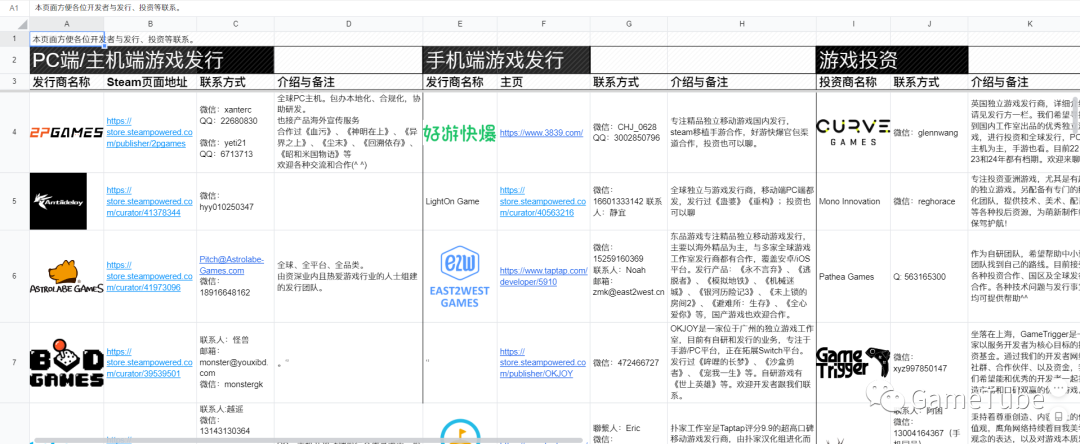Click the contact cell with CHJ_0628
This screenshot has width=1080, height=444.
[x=629, y=132]
